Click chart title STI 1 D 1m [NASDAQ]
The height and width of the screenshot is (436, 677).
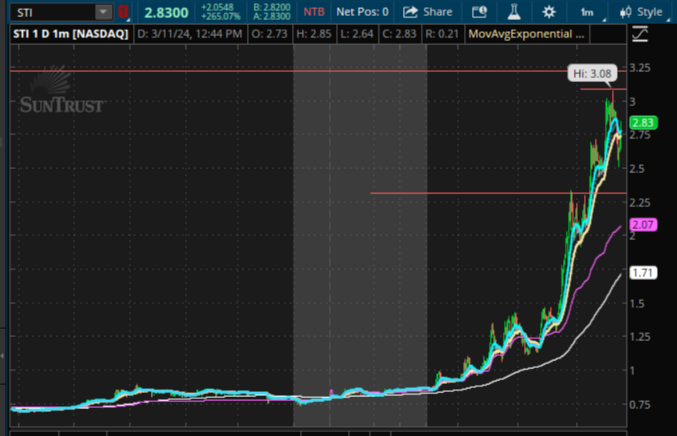coord(71,34)
